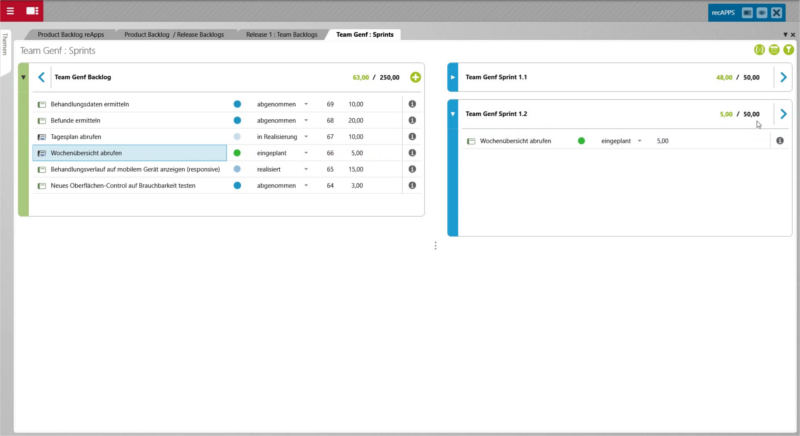Click the green filter funnel icon
The height and width of the screenshot is (436, 800).
pos(788,49)
